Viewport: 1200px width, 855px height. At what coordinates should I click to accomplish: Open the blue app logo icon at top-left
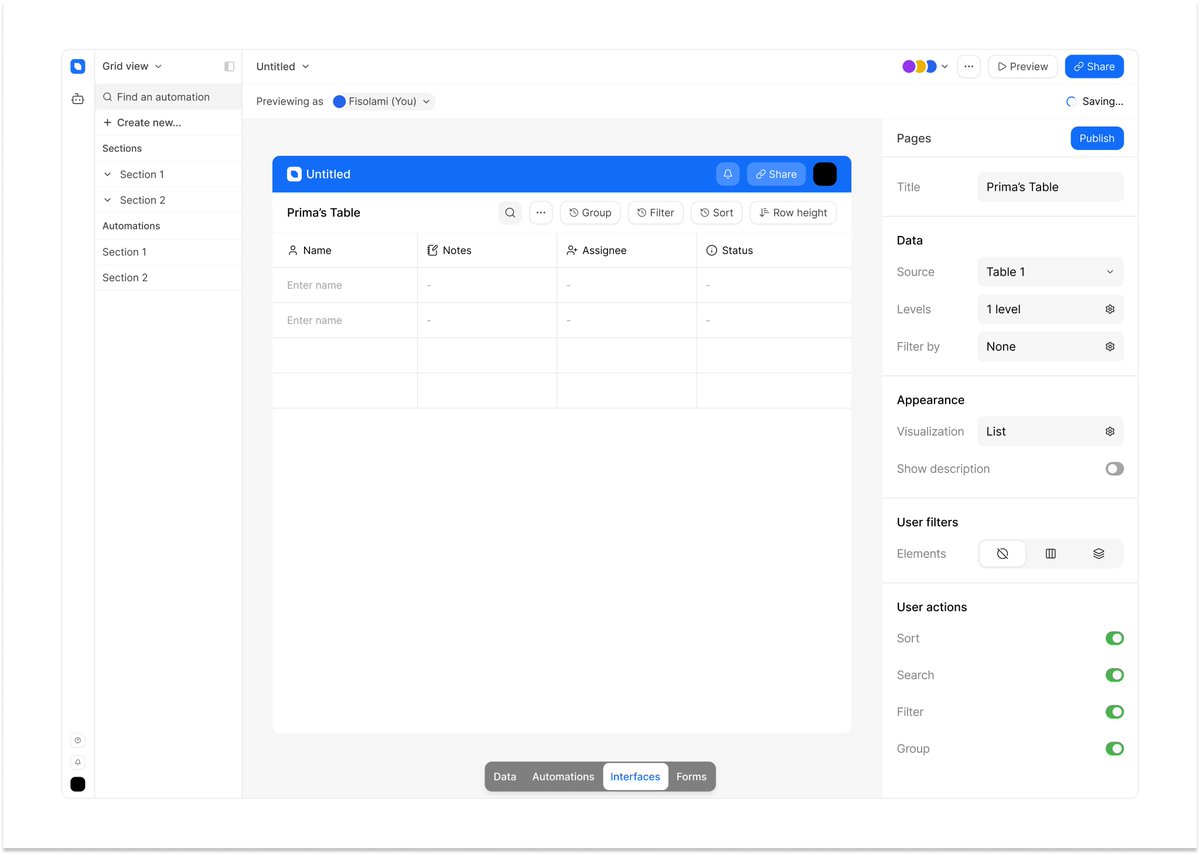click(78, 67)
